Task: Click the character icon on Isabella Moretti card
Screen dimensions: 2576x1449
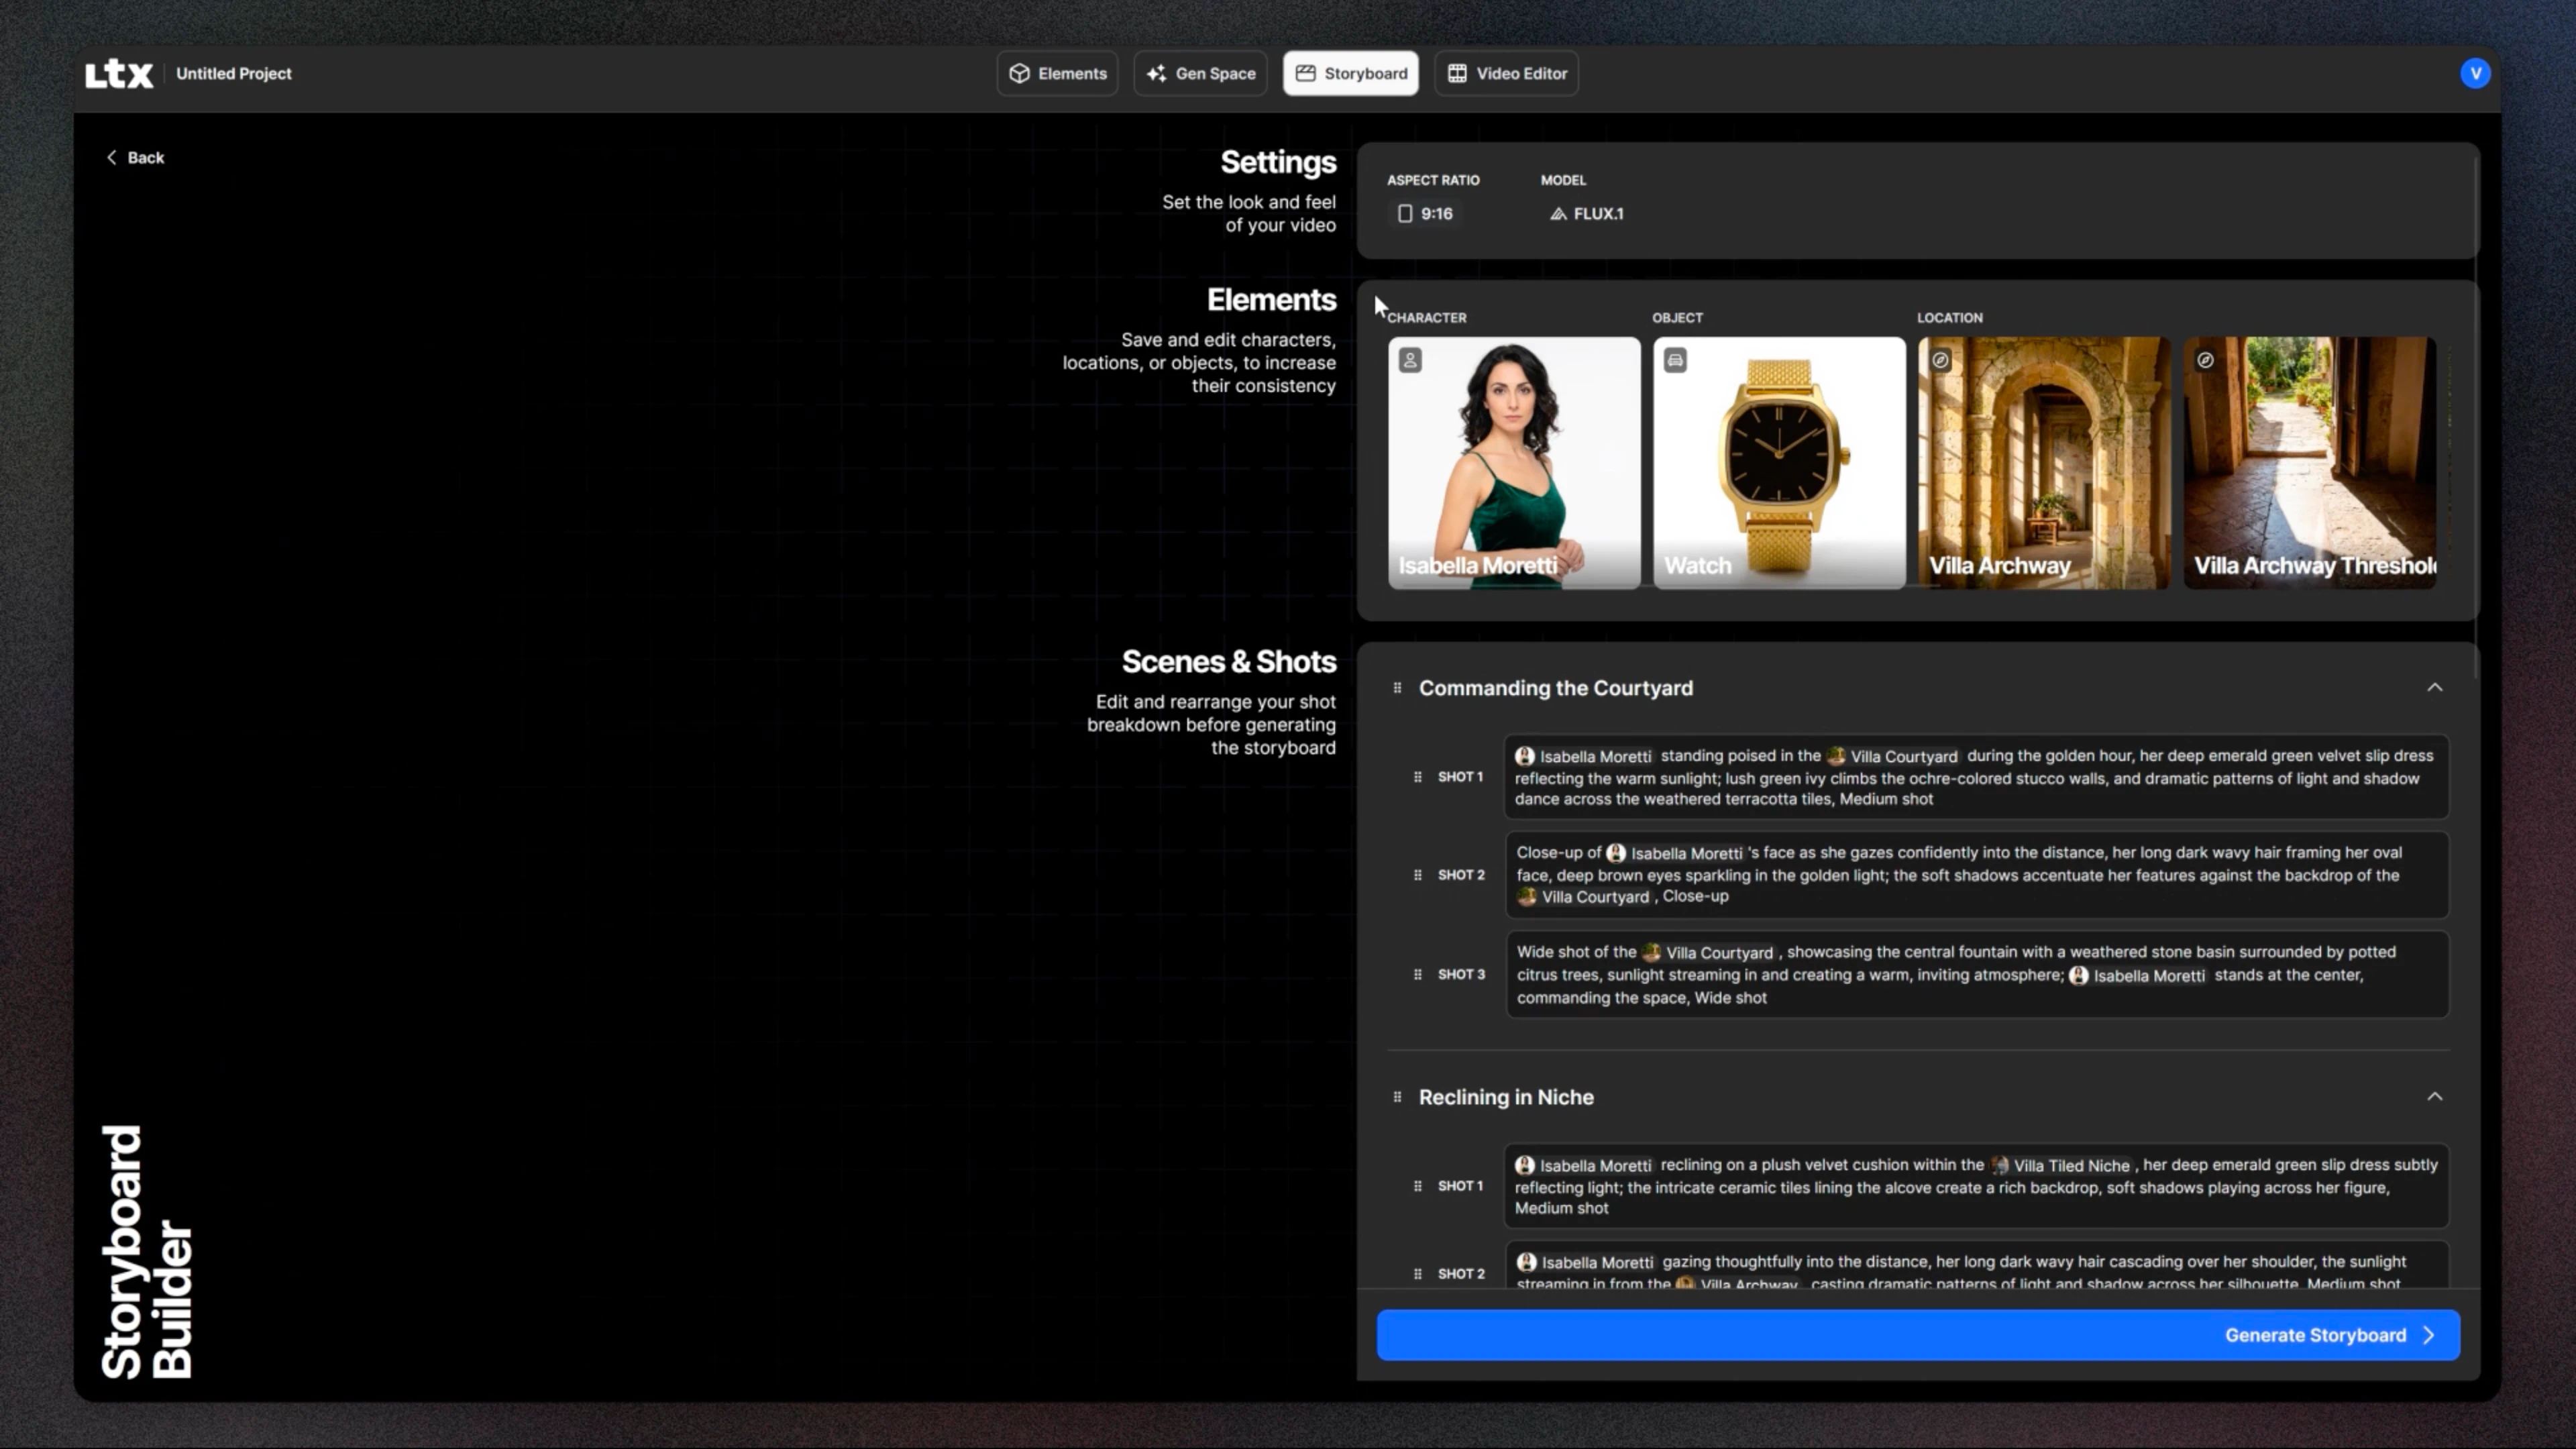Action: [1410, 360]
